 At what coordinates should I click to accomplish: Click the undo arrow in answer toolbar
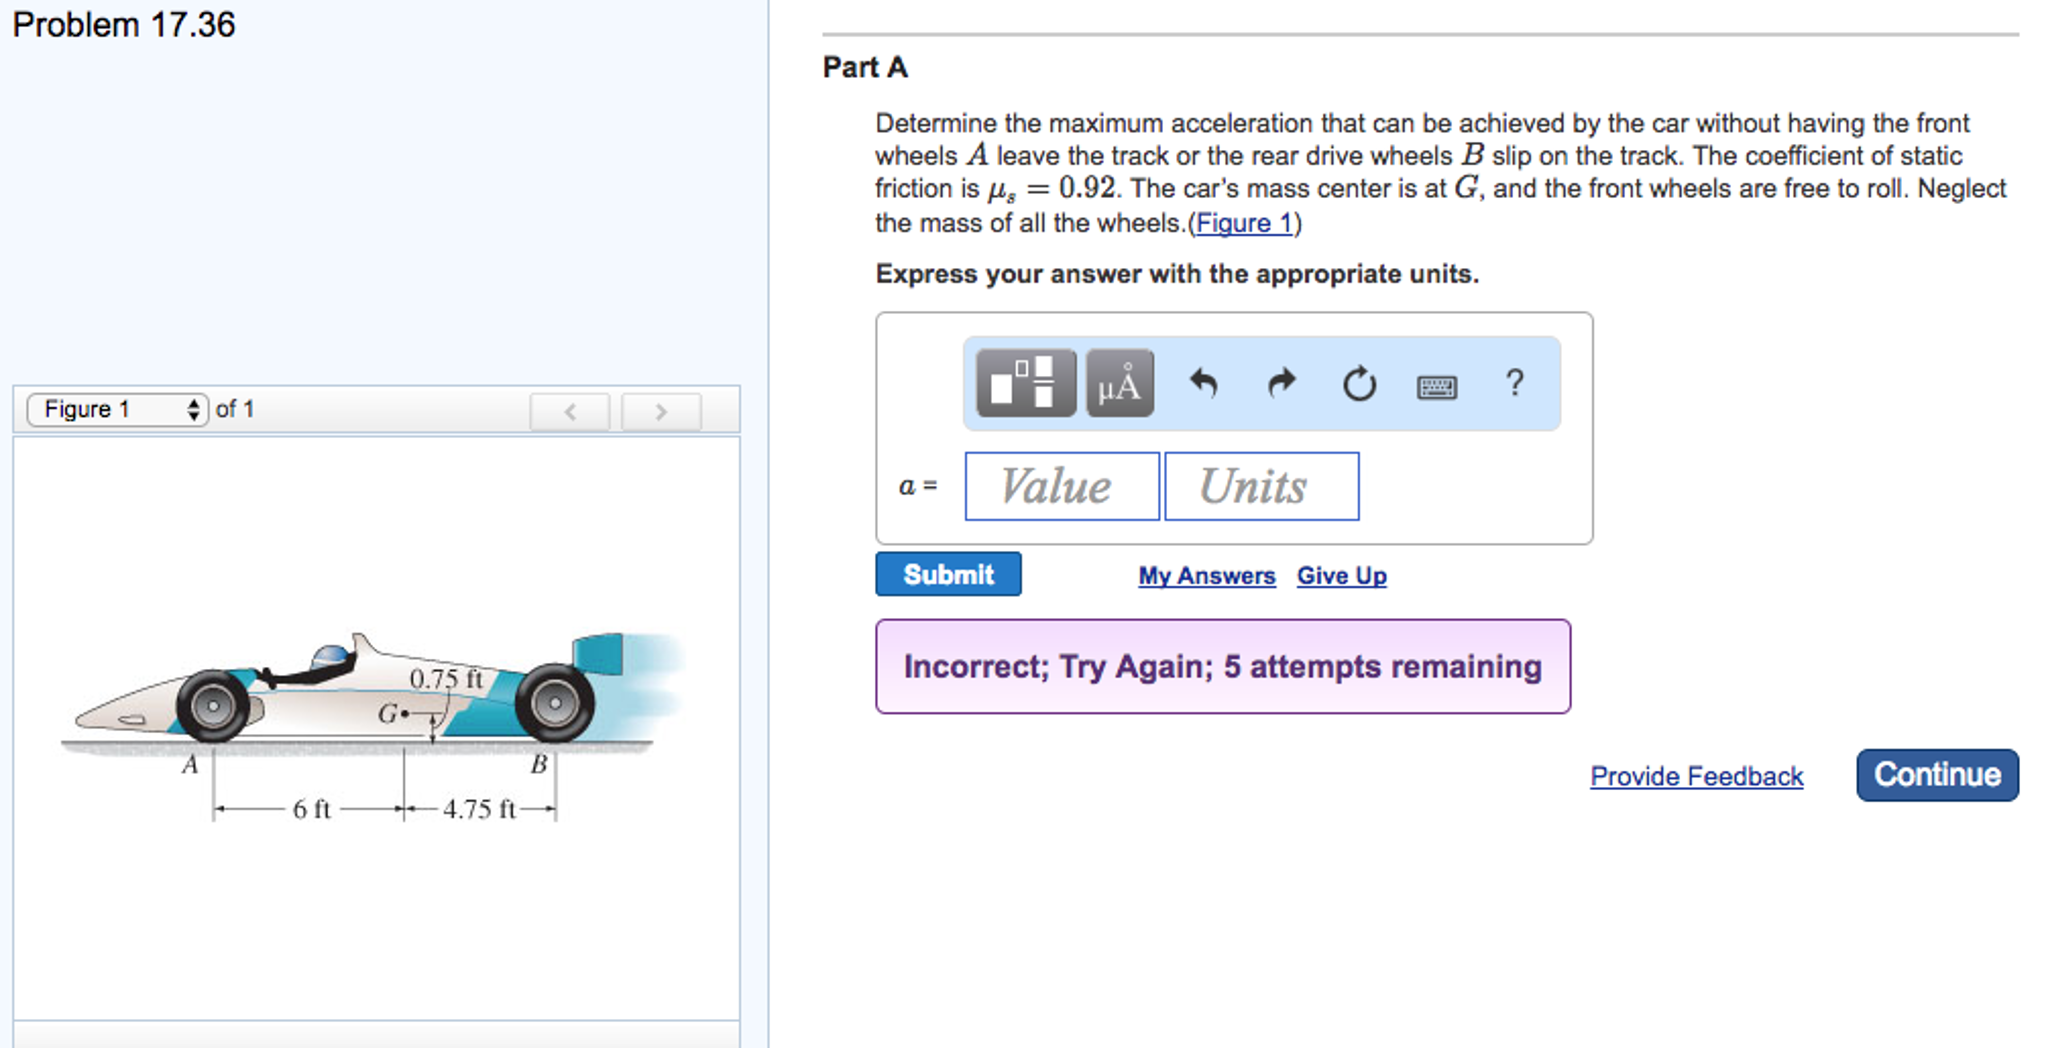[x=1204, y=383]
